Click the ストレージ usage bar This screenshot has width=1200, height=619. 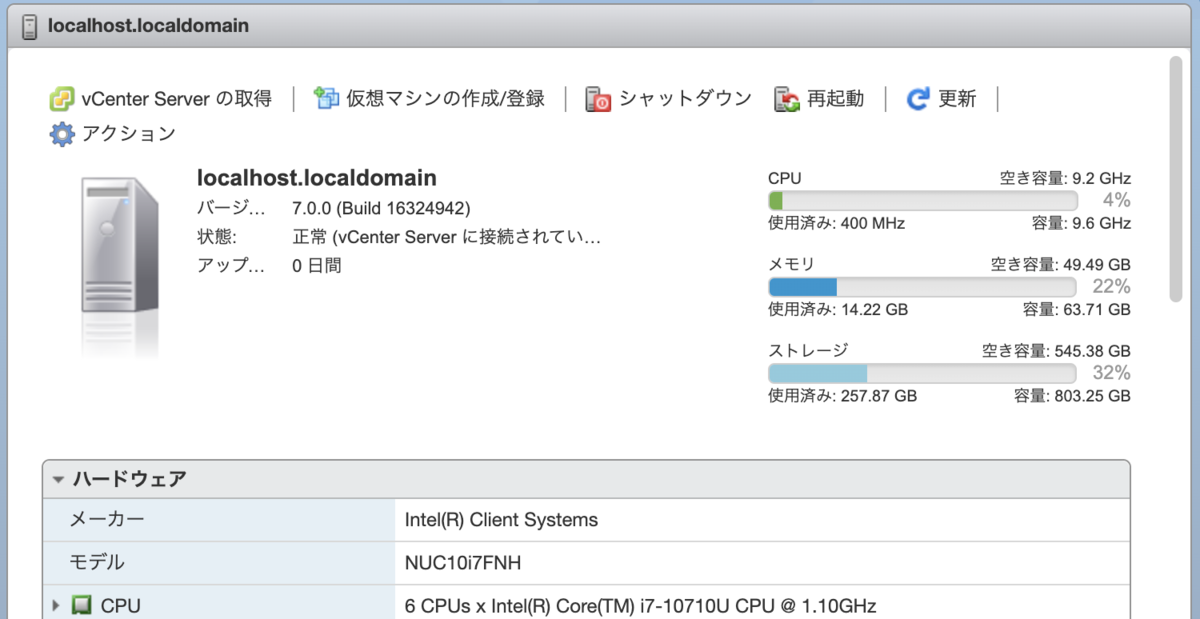(x=922, y=373)
